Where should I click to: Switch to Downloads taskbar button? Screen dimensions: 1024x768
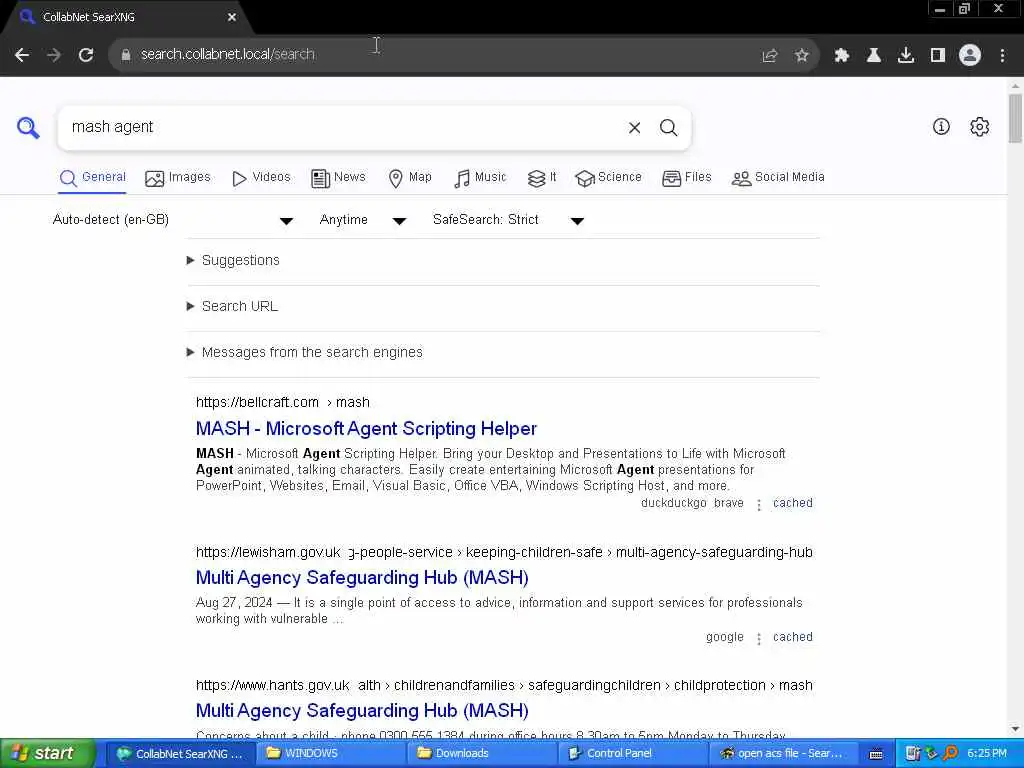click(x=482, y=754)
